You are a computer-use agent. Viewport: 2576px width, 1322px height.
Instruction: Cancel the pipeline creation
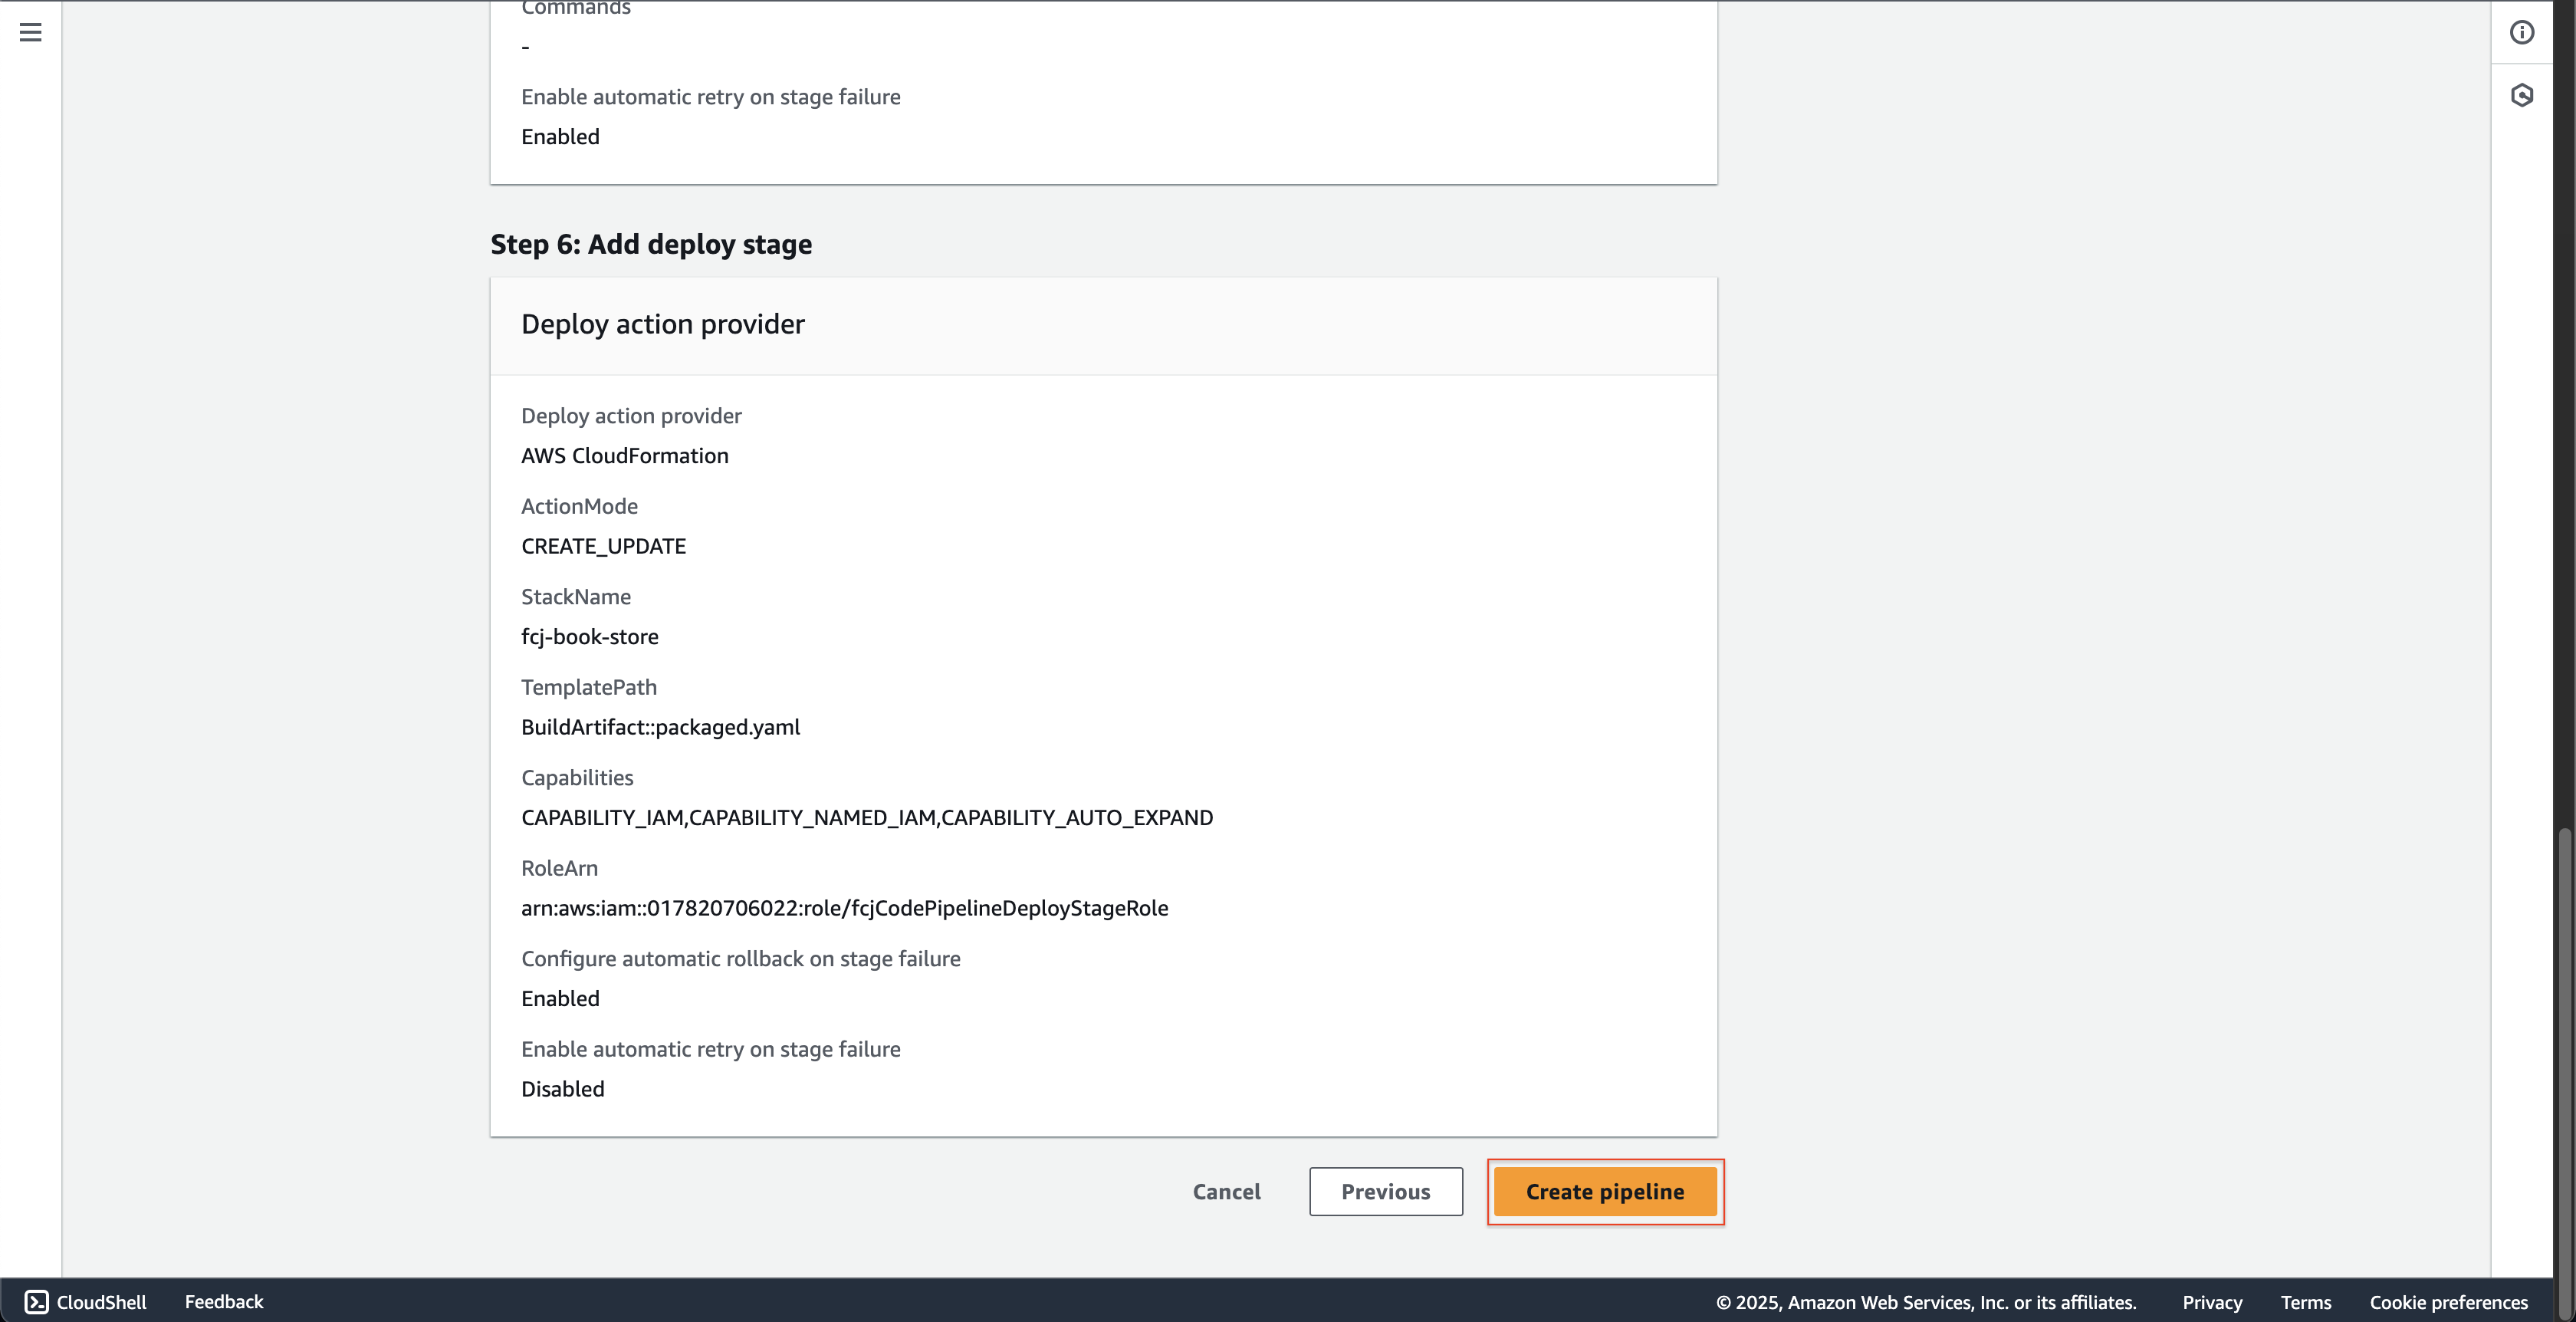pyautogui.click(x=1226, y=1191)
